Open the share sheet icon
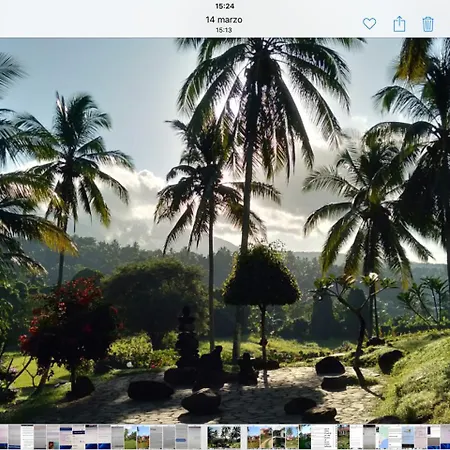 click(x=399, y=24)
